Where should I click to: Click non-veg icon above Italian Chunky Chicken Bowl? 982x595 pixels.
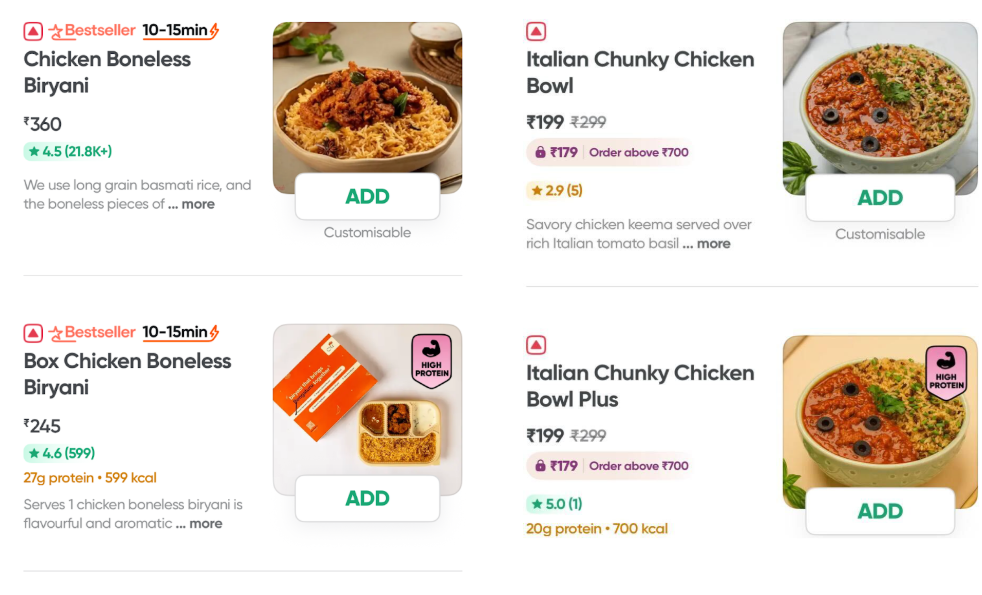click(536, 31)
